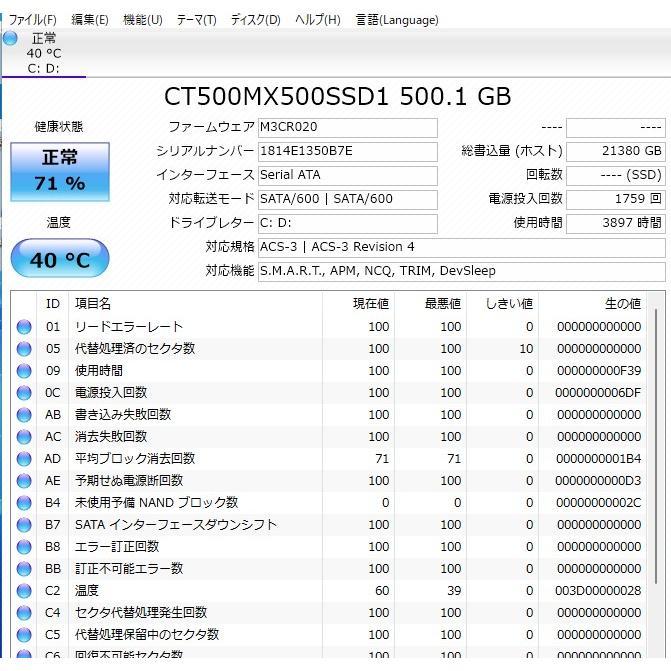
Task: Click the blank field right of ファームウェア row
Action: coord(616,128)
